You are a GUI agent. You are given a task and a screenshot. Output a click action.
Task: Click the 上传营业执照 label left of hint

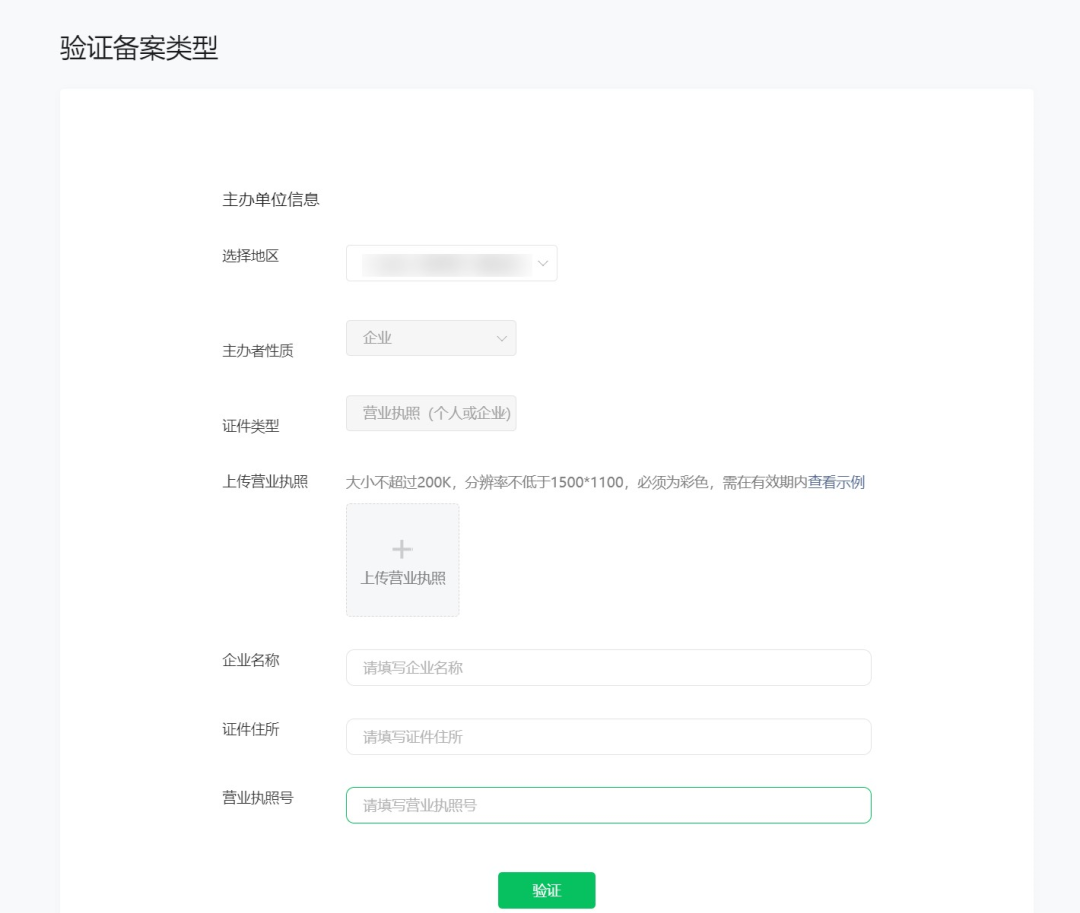264,482
